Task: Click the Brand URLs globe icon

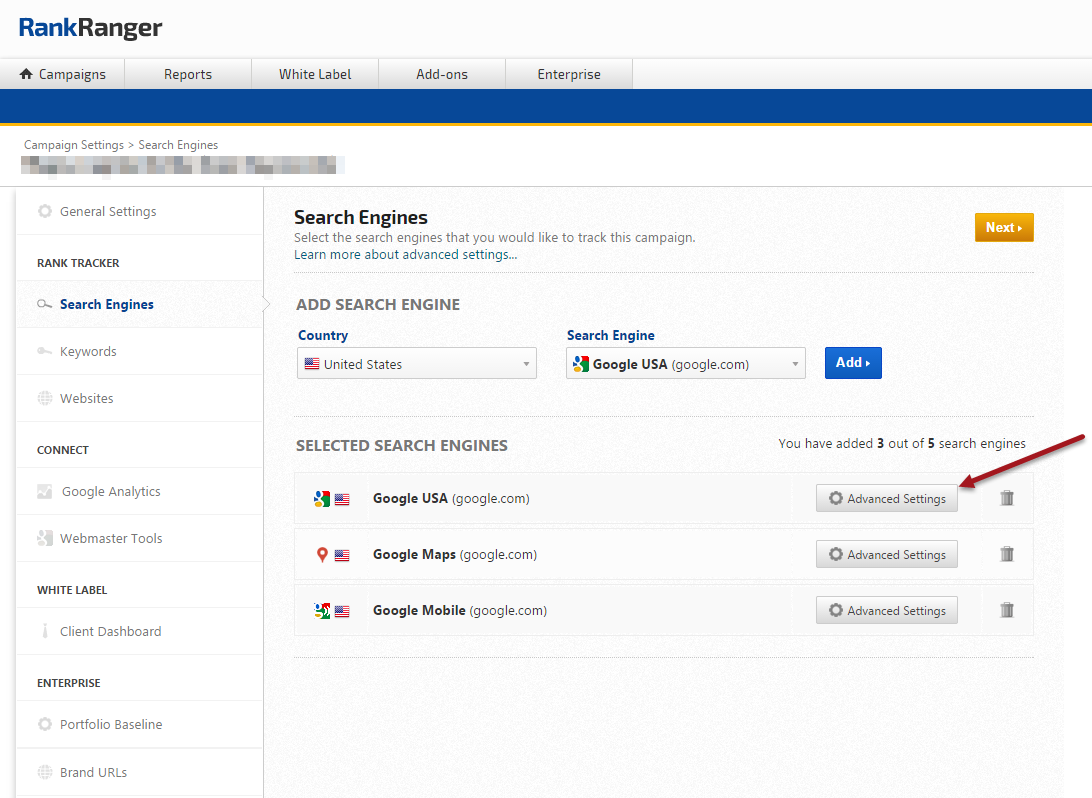Action: (x=45, y=772)
